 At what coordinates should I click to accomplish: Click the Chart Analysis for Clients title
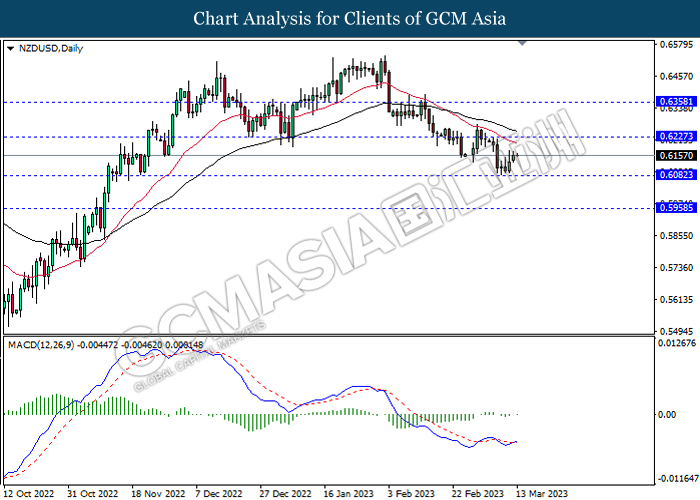coord(350,19)
